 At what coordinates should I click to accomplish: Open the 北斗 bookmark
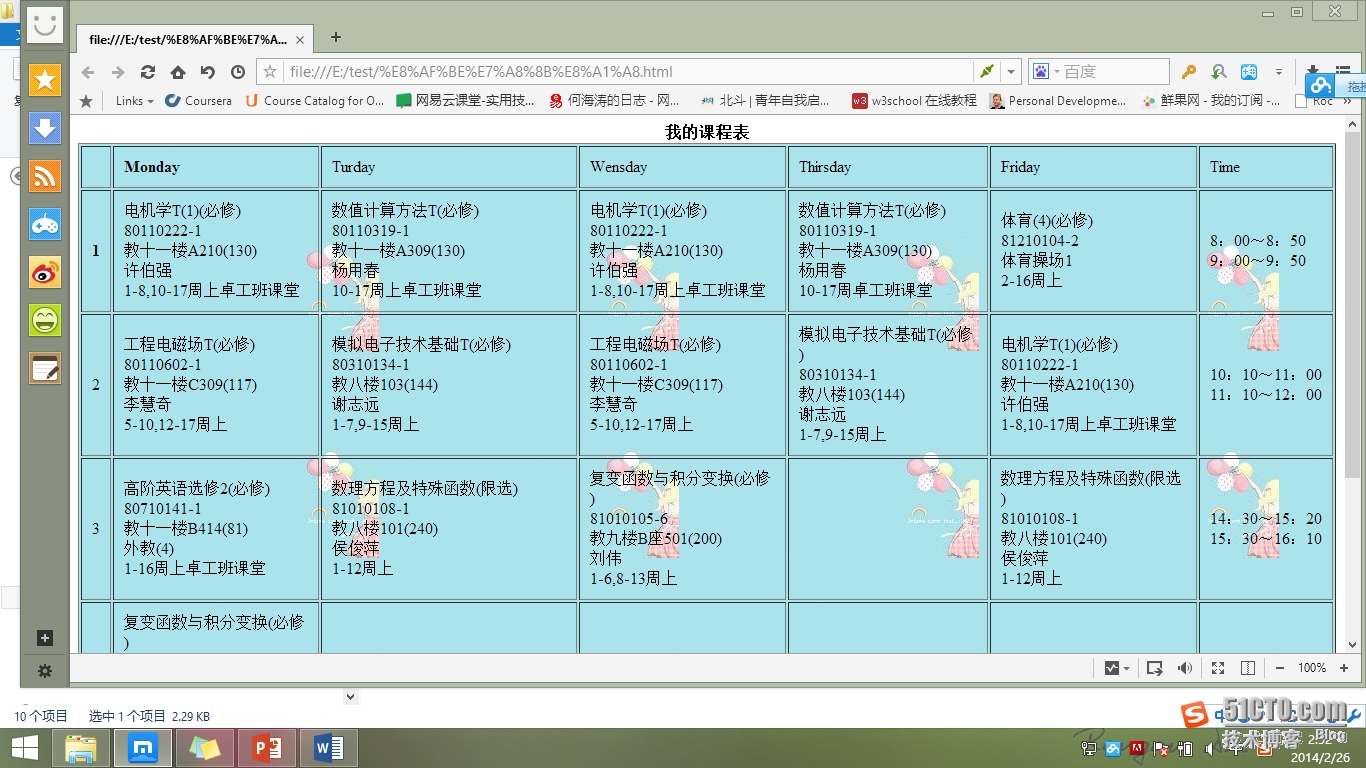766,101
